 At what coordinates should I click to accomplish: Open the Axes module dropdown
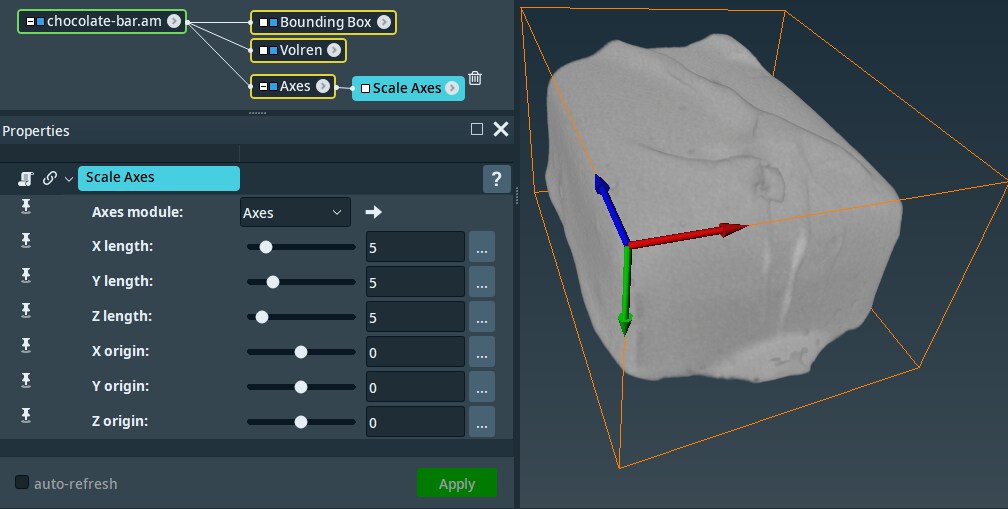[x=295, y=212]
